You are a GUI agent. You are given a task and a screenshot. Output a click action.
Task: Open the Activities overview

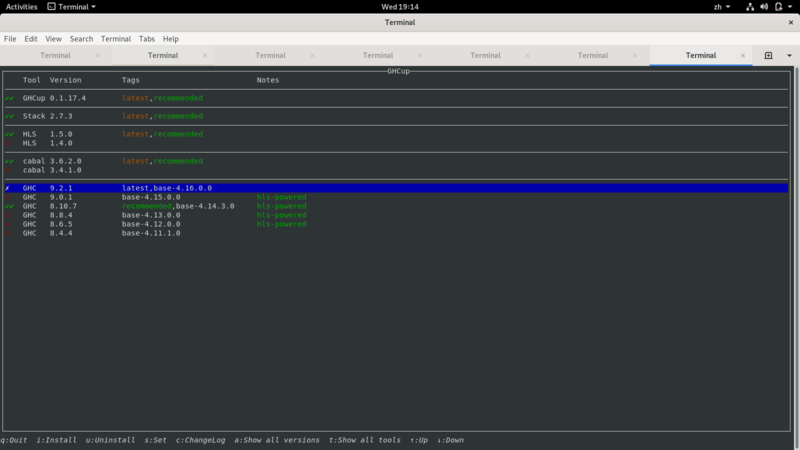click(x=21, y=7)
